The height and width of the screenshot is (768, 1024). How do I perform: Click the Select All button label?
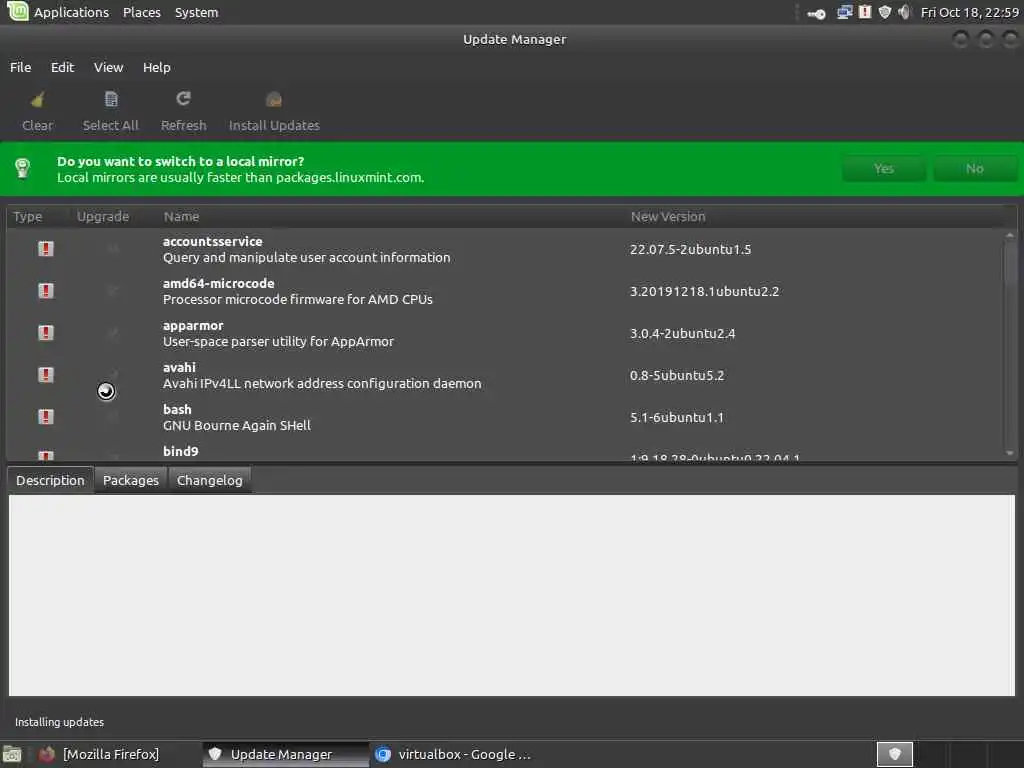tap(110, 125)
